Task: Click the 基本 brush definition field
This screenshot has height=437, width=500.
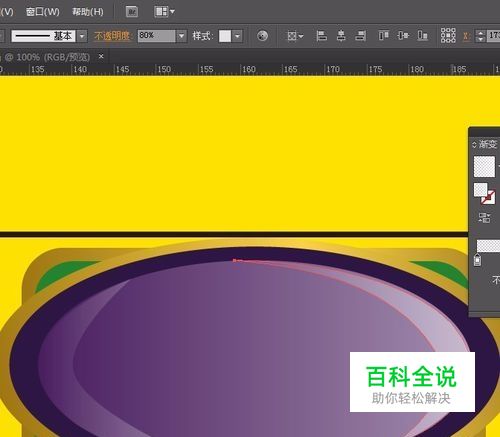Action: pos(43,36)
